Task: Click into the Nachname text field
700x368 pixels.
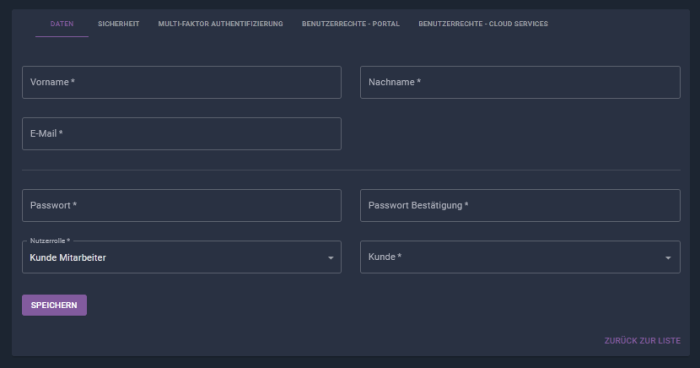Action: 520,82
